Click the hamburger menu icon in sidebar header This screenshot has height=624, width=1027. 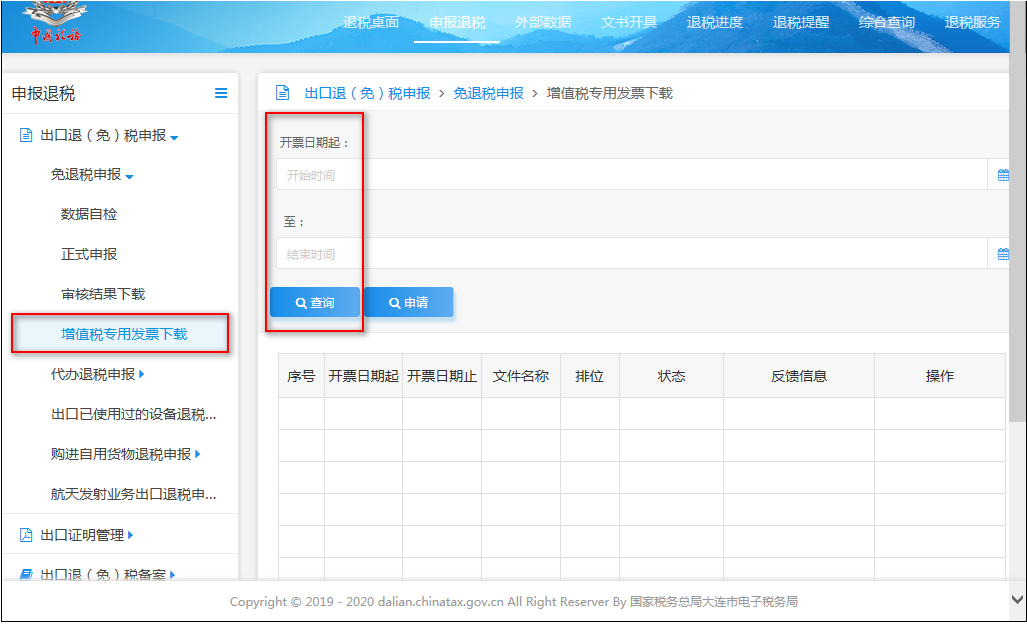point(221,93)
